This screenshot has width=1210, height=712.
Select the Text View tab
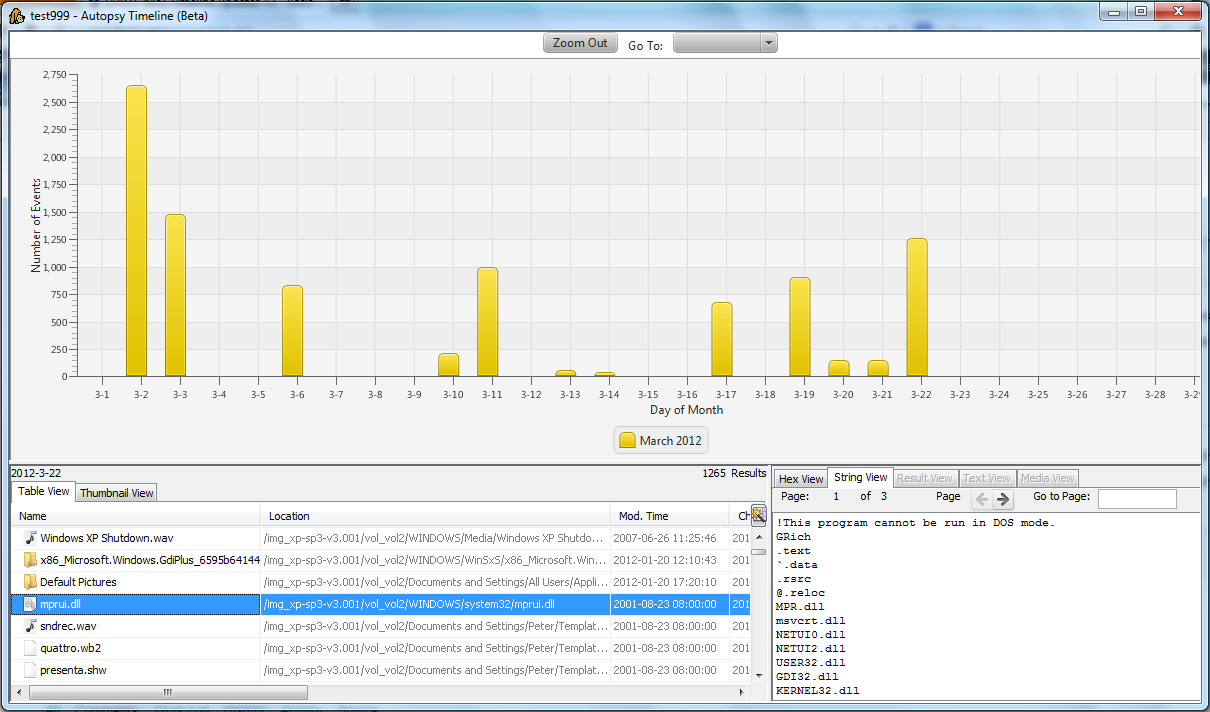coord(988,479)
